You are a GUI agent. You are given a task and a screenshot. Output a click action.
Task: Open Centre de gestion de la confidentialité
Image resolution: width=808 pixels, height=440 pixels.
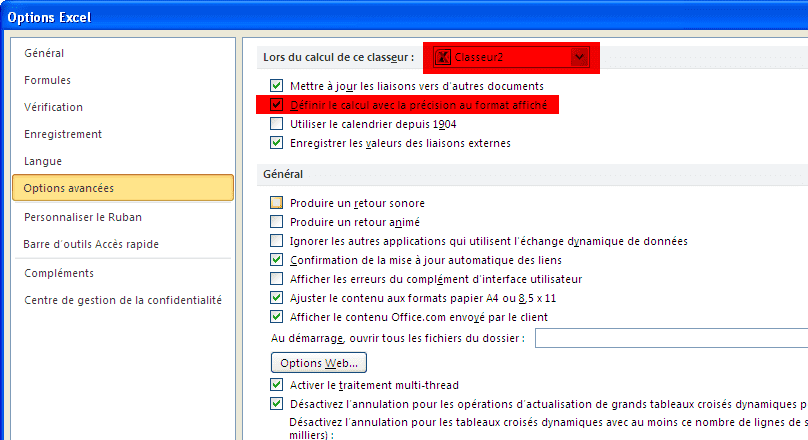coord(123,300)
